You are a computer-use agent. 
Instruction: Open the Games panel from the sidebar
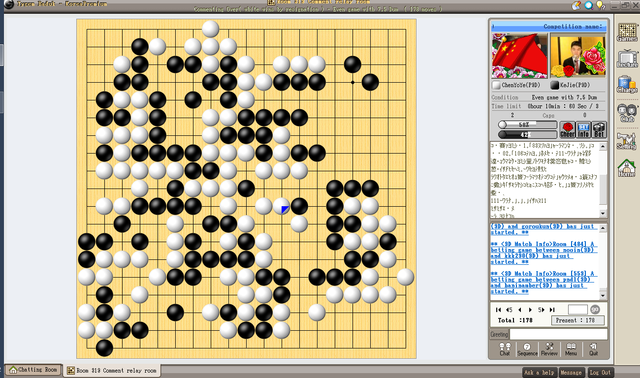coord(627,32)
